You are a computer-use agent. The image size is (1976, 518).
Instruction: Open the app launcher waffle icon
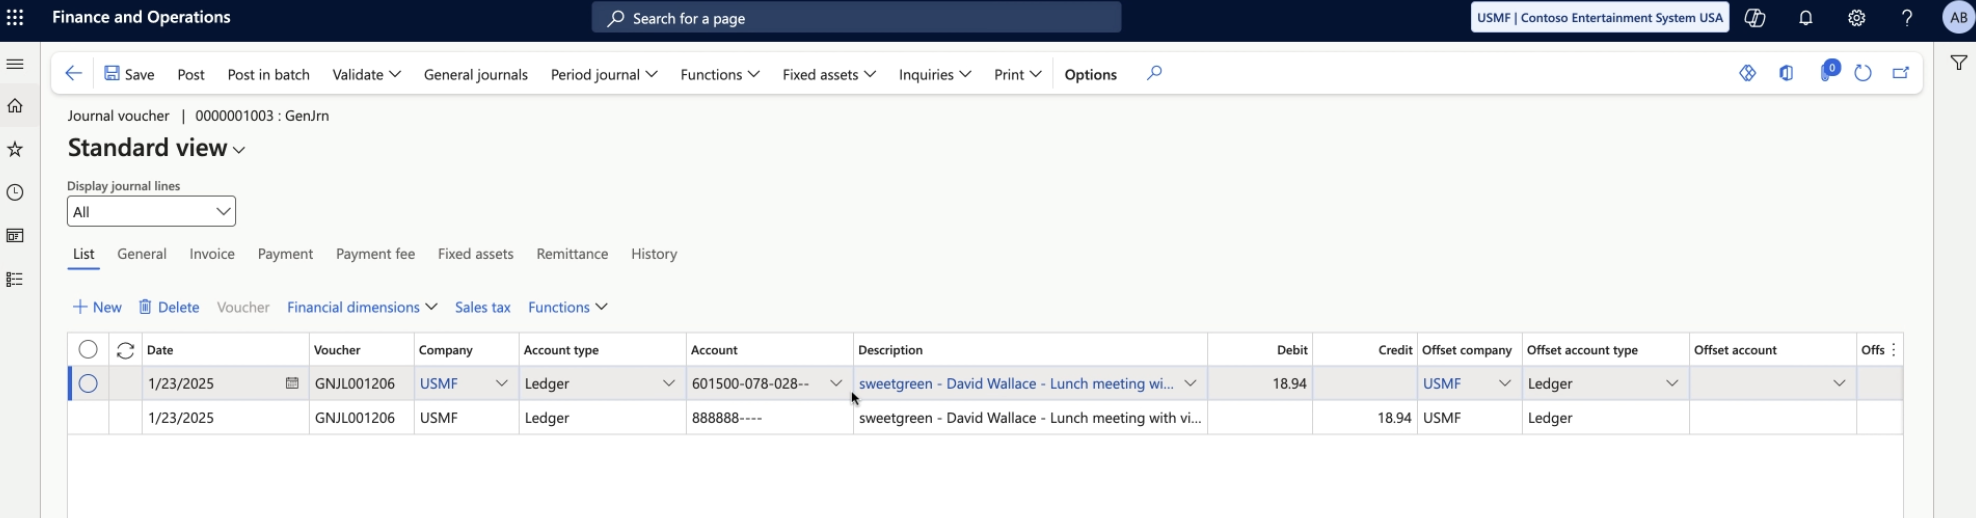coord(15,18)
